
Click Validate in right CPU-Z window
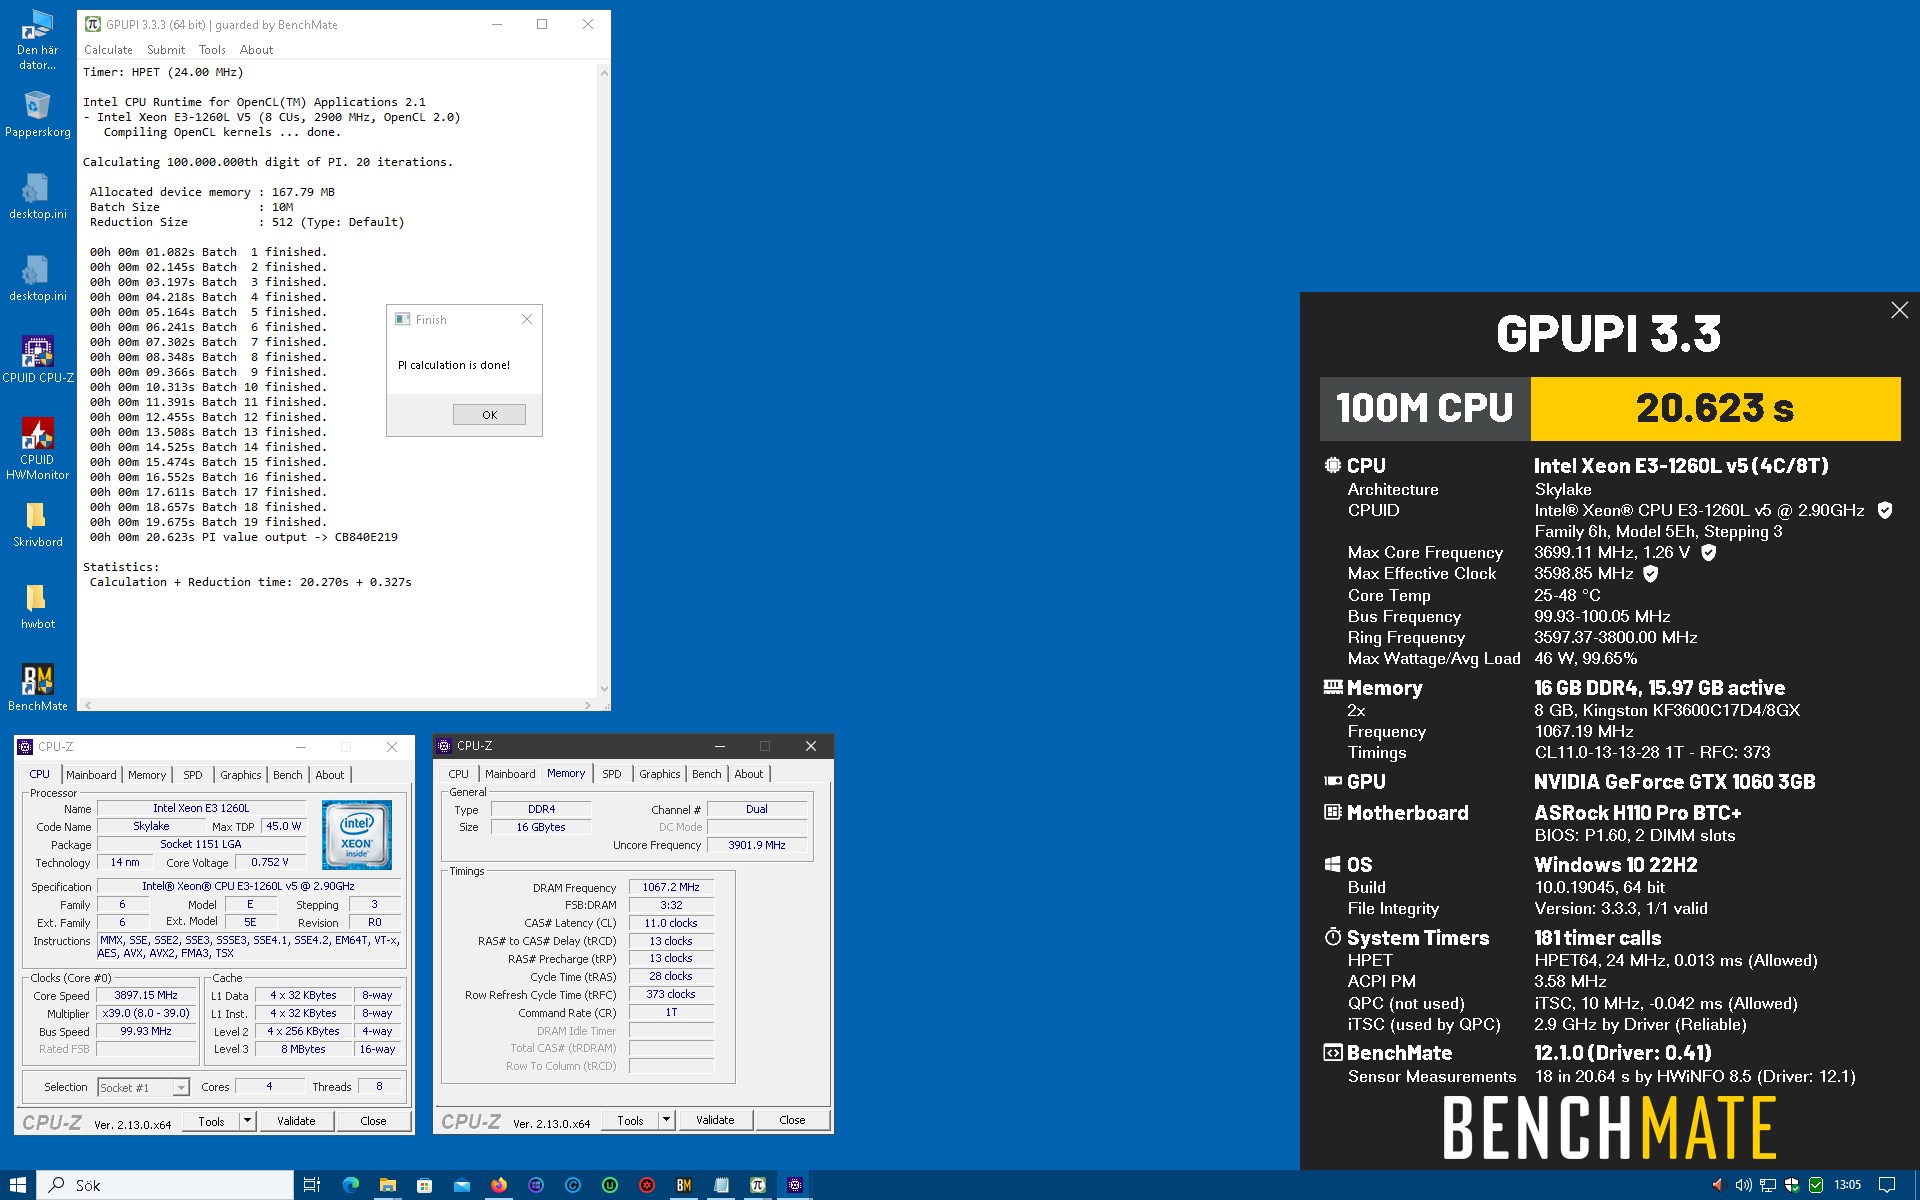pyautogui.click(x=715, y=1120)
